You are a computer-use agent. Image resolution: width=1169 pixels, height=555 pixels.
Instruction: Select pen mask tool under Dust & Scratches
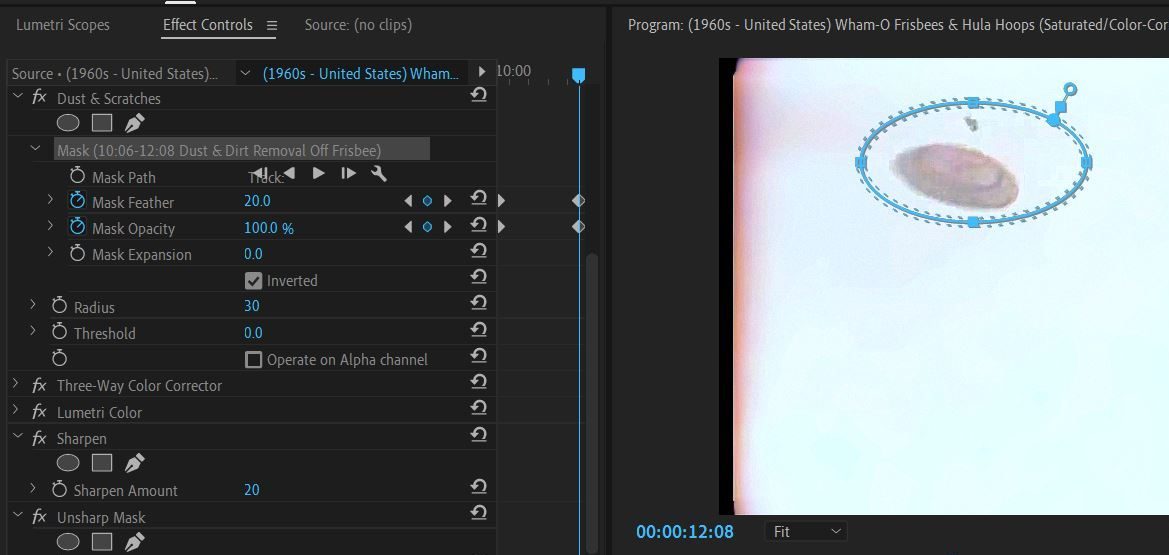click(134, 122)
